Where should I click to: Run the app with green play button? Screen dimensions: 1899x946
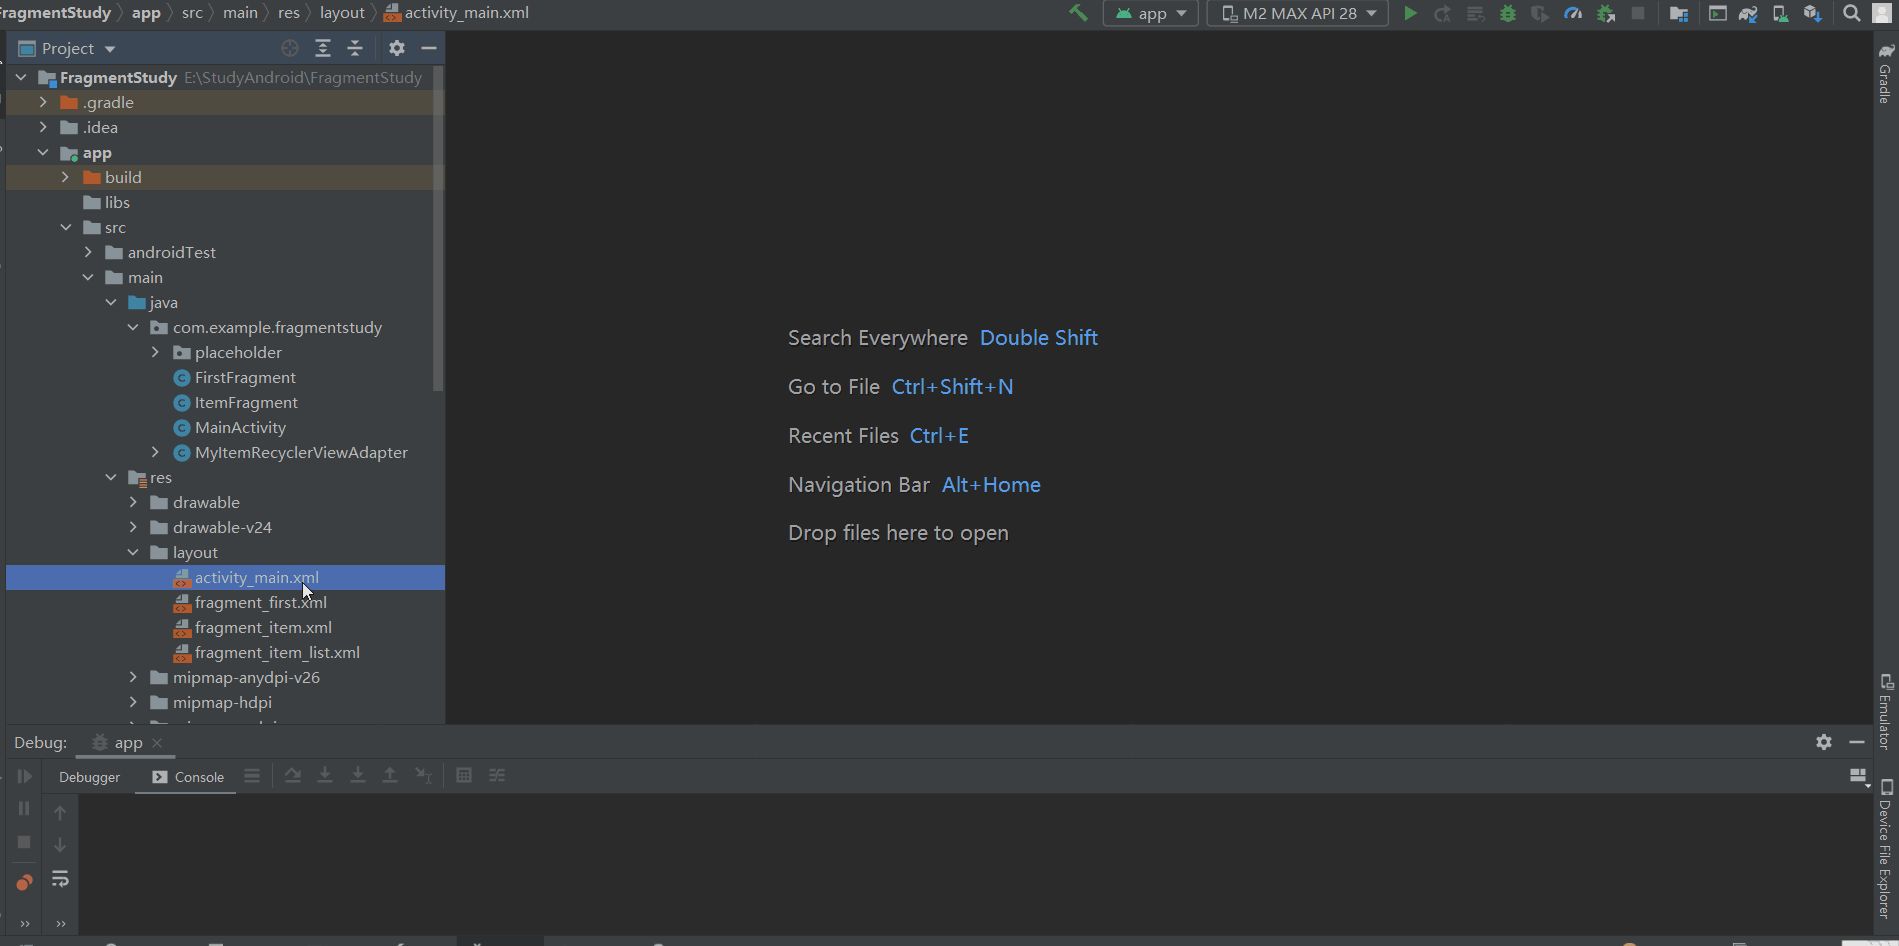click(x=1410, y=13)
